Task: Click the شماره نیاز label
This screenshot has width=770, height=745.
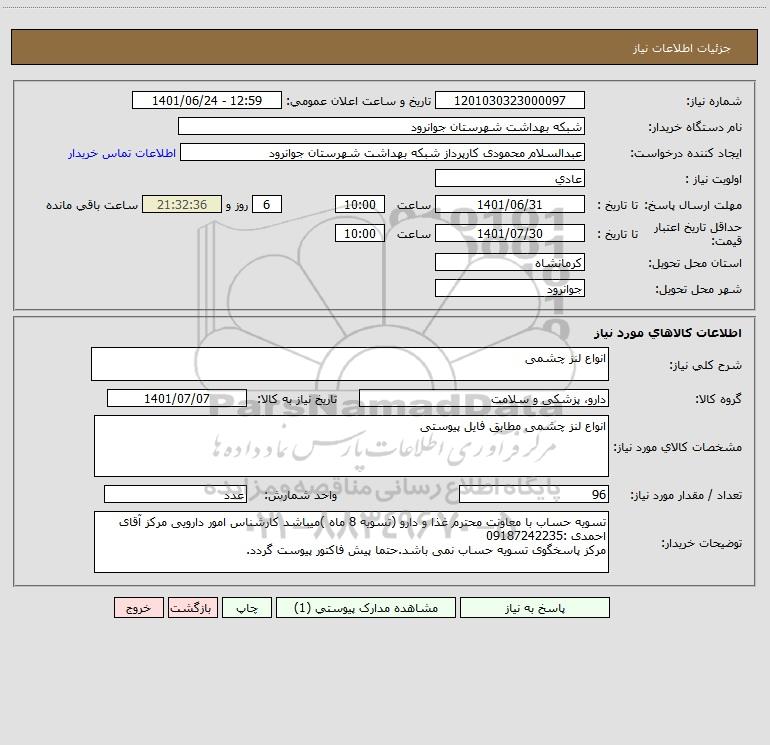Action: [x=714, y=102]
